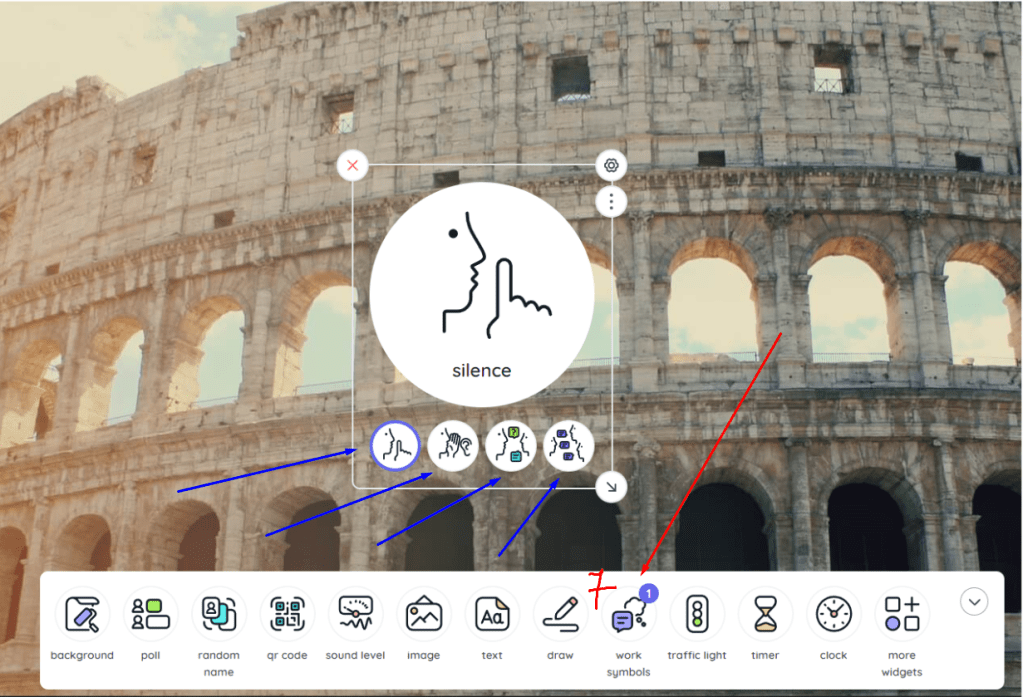Switch to the whisper work symbol
Viewport: 1023px width, 697px height.
tap(453, 446)
